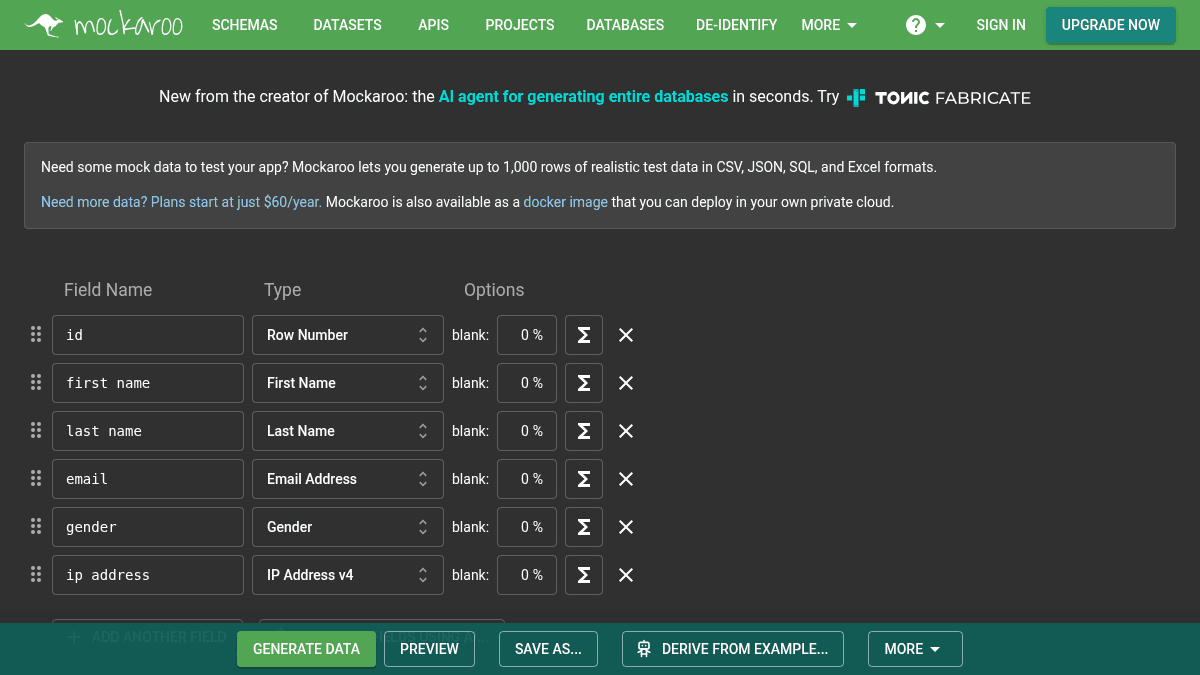Open the PROJECTS menu item
The image size is (1200, 675).
point(520,25)
